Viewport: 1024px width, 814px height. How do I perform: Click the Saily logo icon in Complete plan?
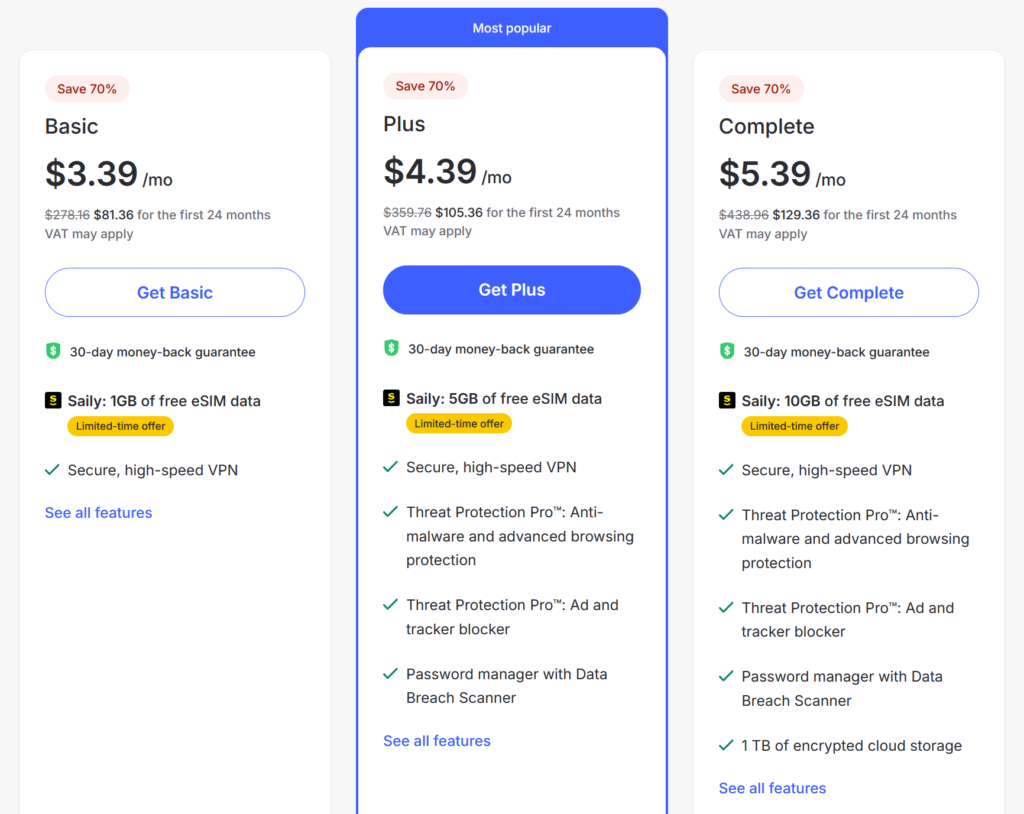tap(727, 400)
